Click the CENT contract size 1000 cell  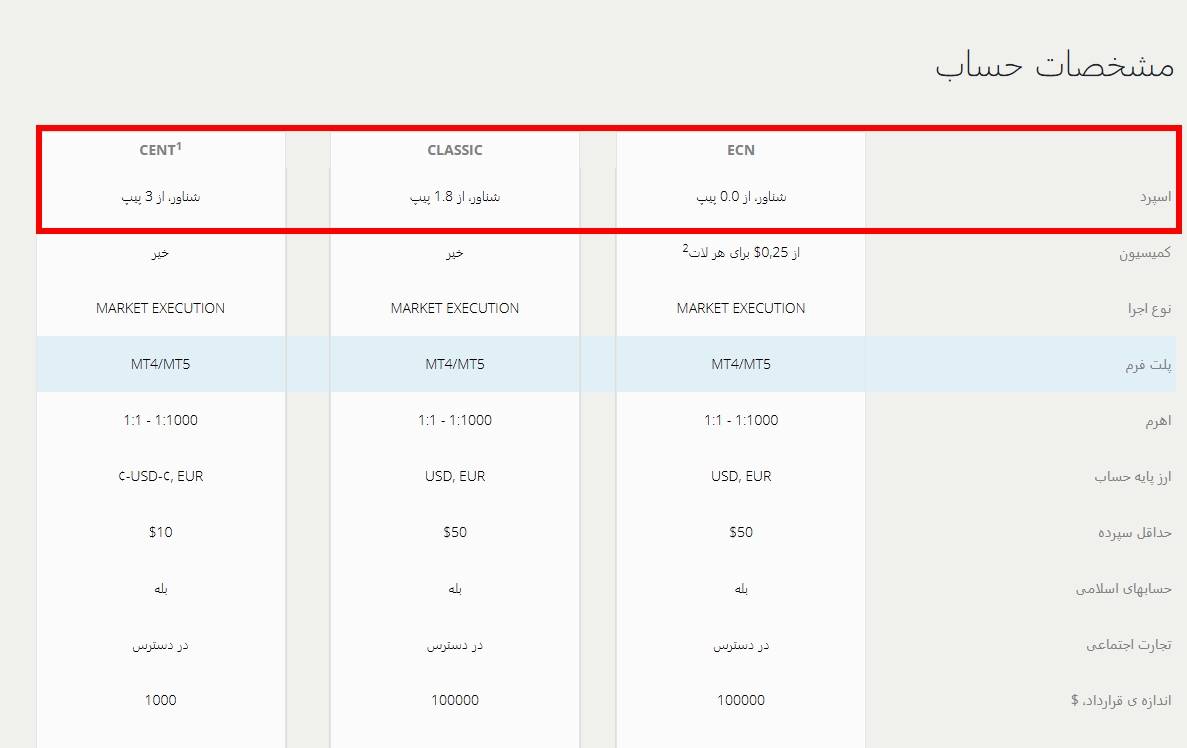(160, 700)
